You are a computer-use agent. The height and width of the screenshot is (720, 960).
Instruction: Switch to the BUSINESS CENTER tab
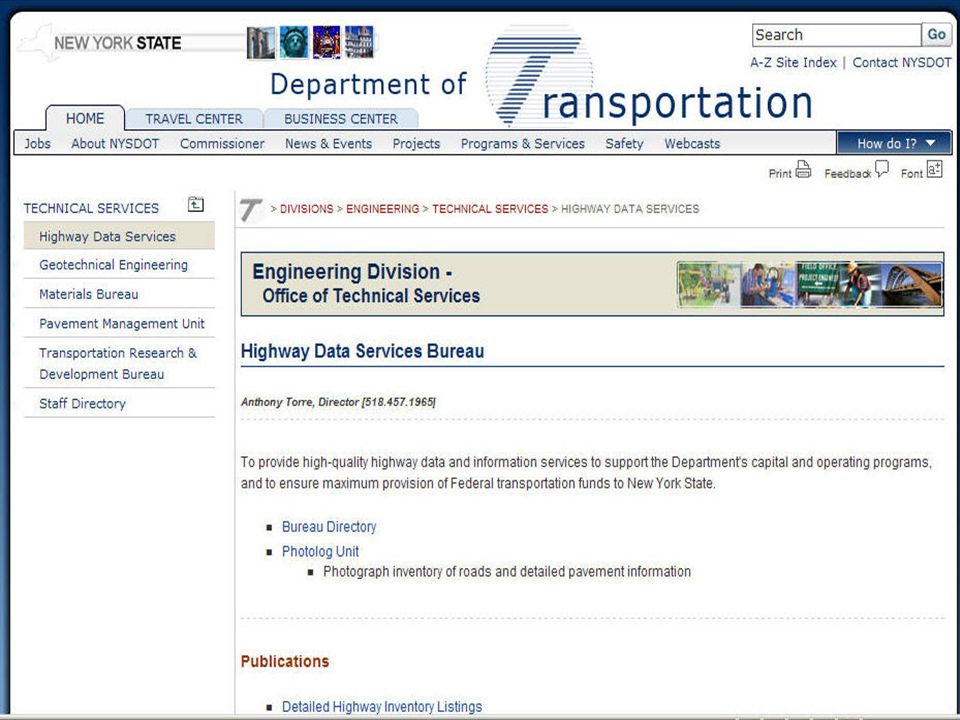[x=341, y=119]
